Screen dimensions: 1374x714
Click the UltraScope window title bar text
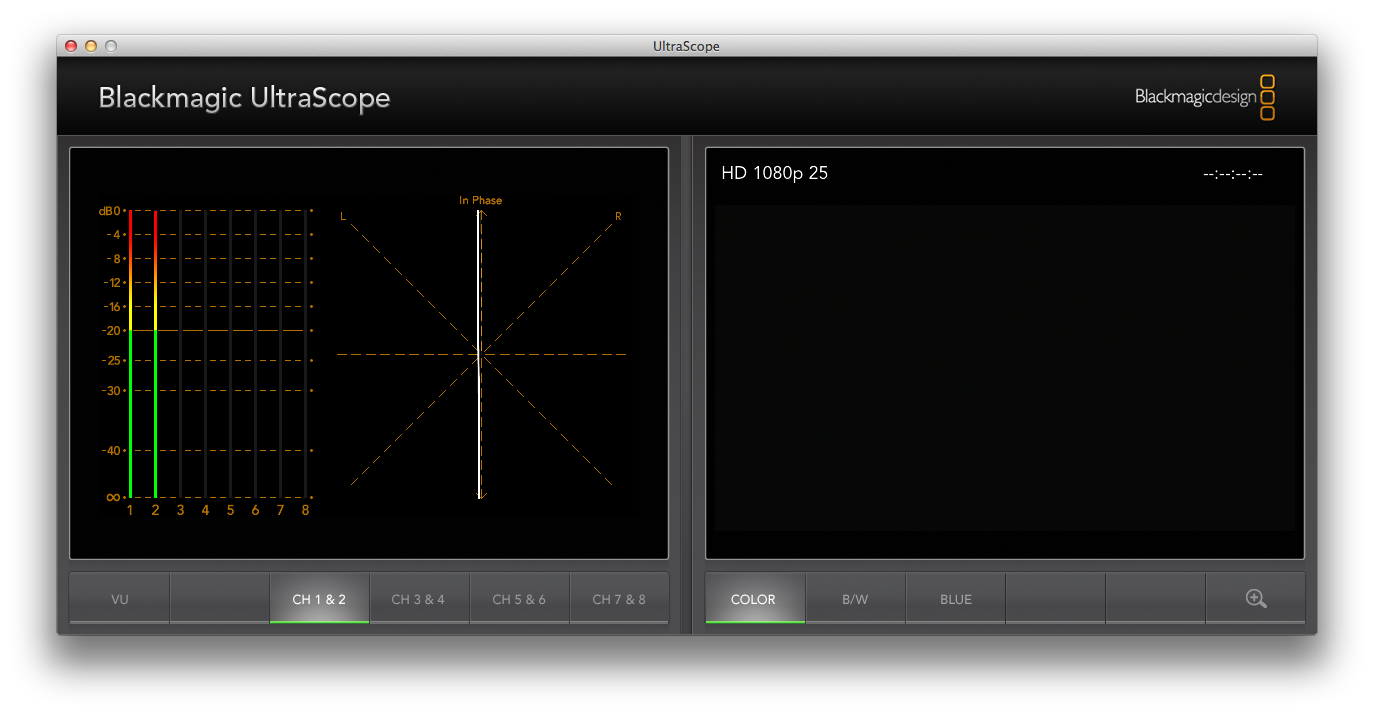[686, 46]
